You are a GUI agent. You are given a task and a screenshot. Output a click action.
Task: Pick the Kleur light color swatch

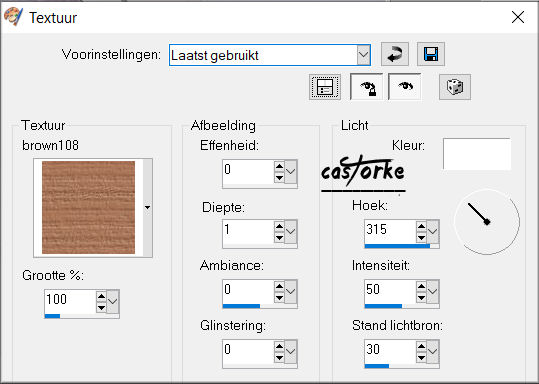477,154
